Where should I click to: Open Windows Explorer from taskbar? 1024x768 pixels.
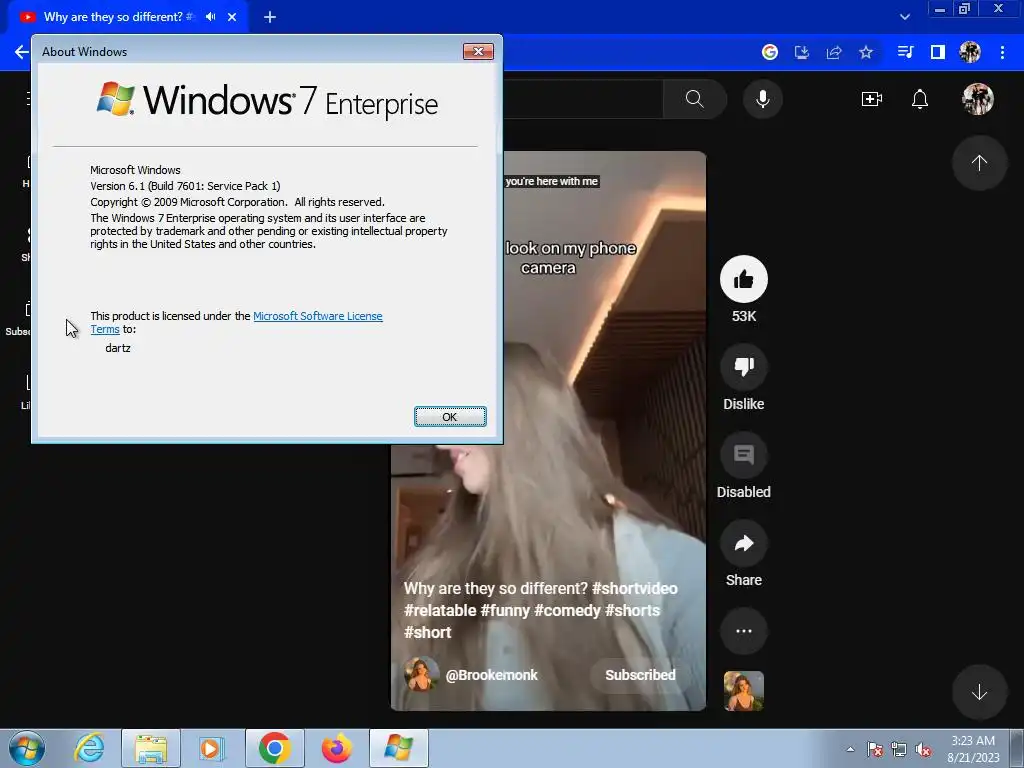pos(151,748)
